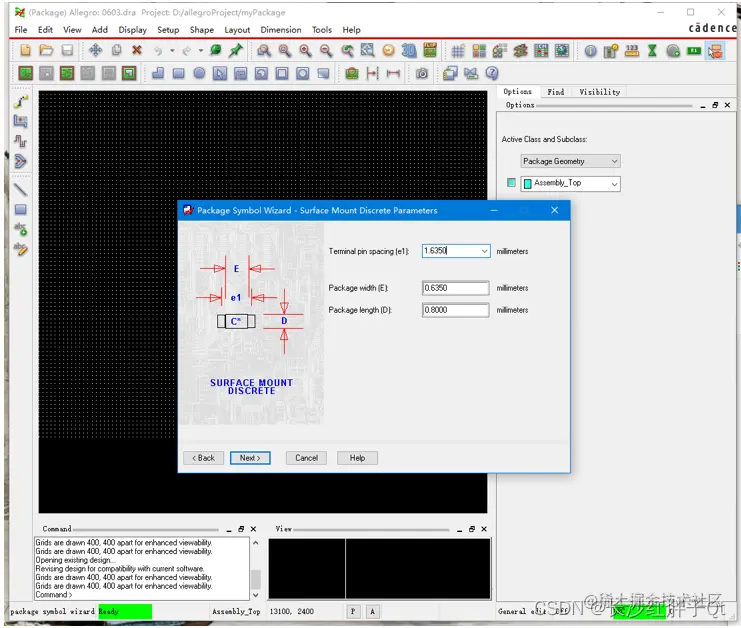Image resolution: width=741 pixels, height=628 pixels.
Task: Open the Terminal pin spacing (e1) dropdown arrow
Action: tap(484, 251)
